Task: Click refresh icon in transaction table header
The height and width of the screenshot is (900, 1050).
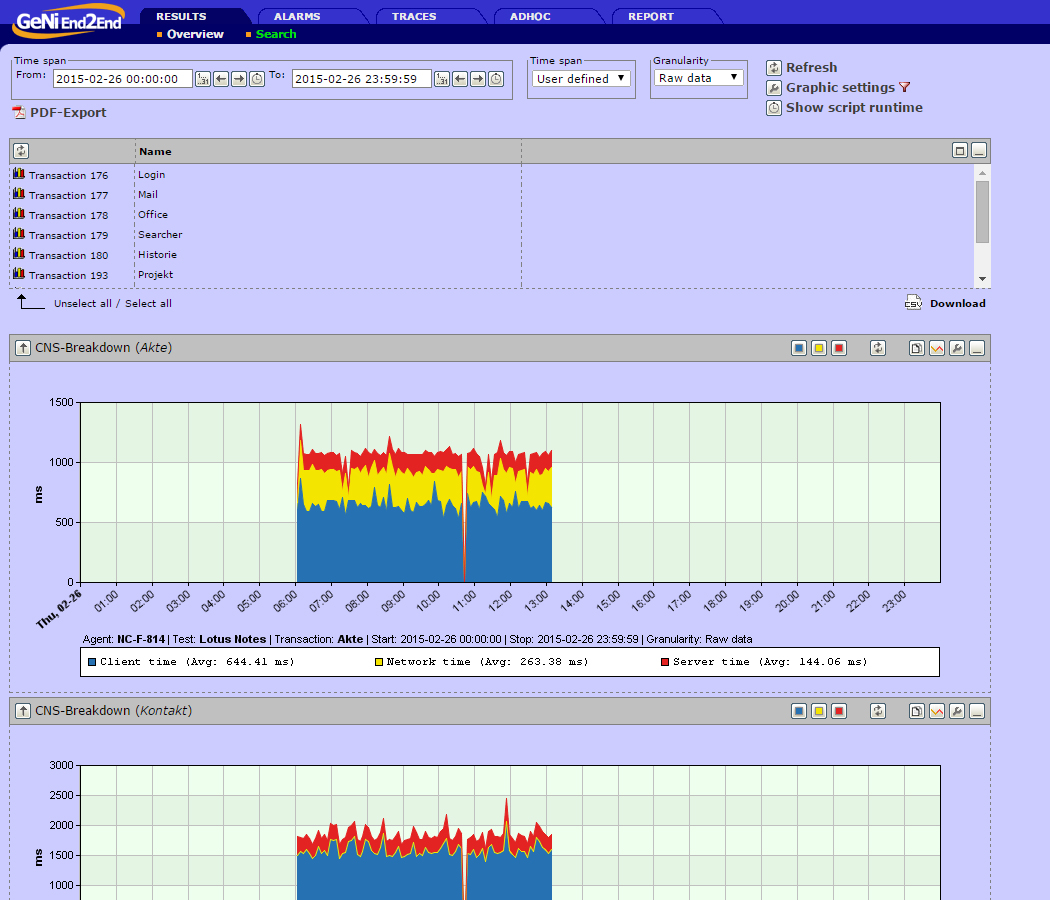Action: tap(21, 151)
